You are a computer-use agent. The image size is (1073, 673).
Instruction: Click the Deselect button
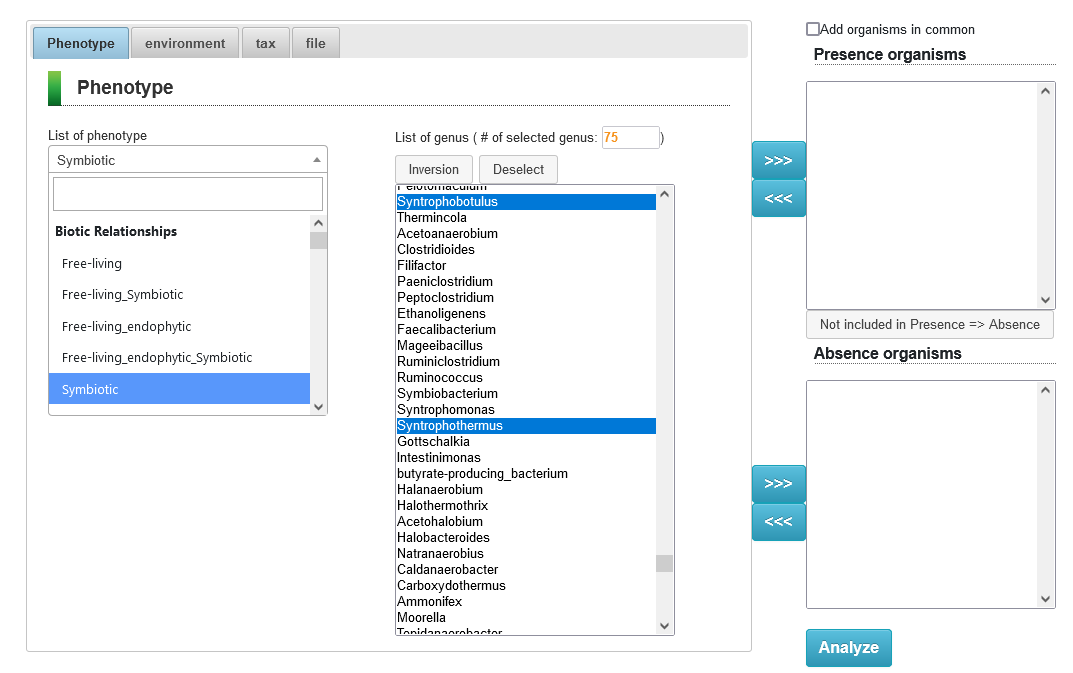coord(518,170)
